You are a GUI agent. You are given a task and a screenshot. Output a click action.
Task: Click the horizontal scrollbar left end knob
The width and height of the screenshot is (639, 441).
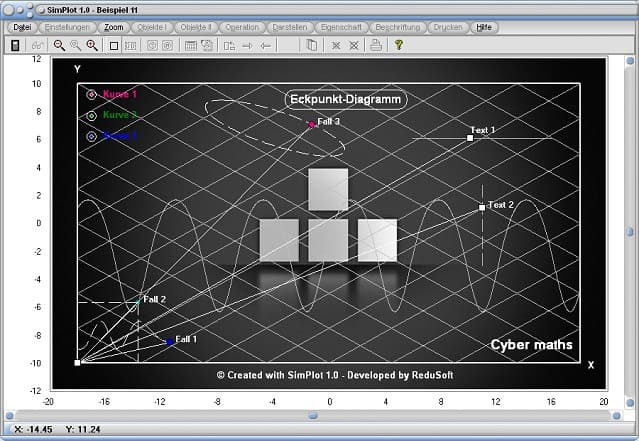(x=10, y=416)
